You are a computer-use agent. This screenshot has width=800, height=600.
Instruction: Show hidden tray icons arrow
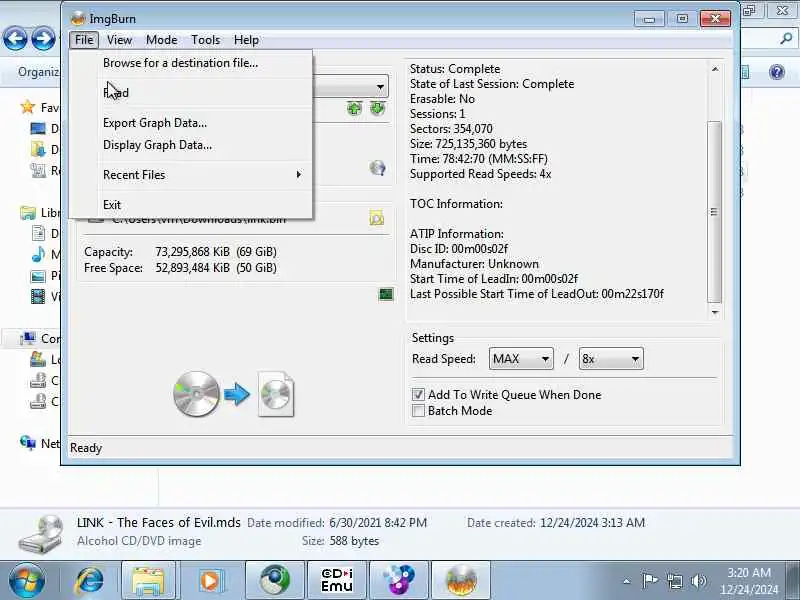click(x=627, y=581)
